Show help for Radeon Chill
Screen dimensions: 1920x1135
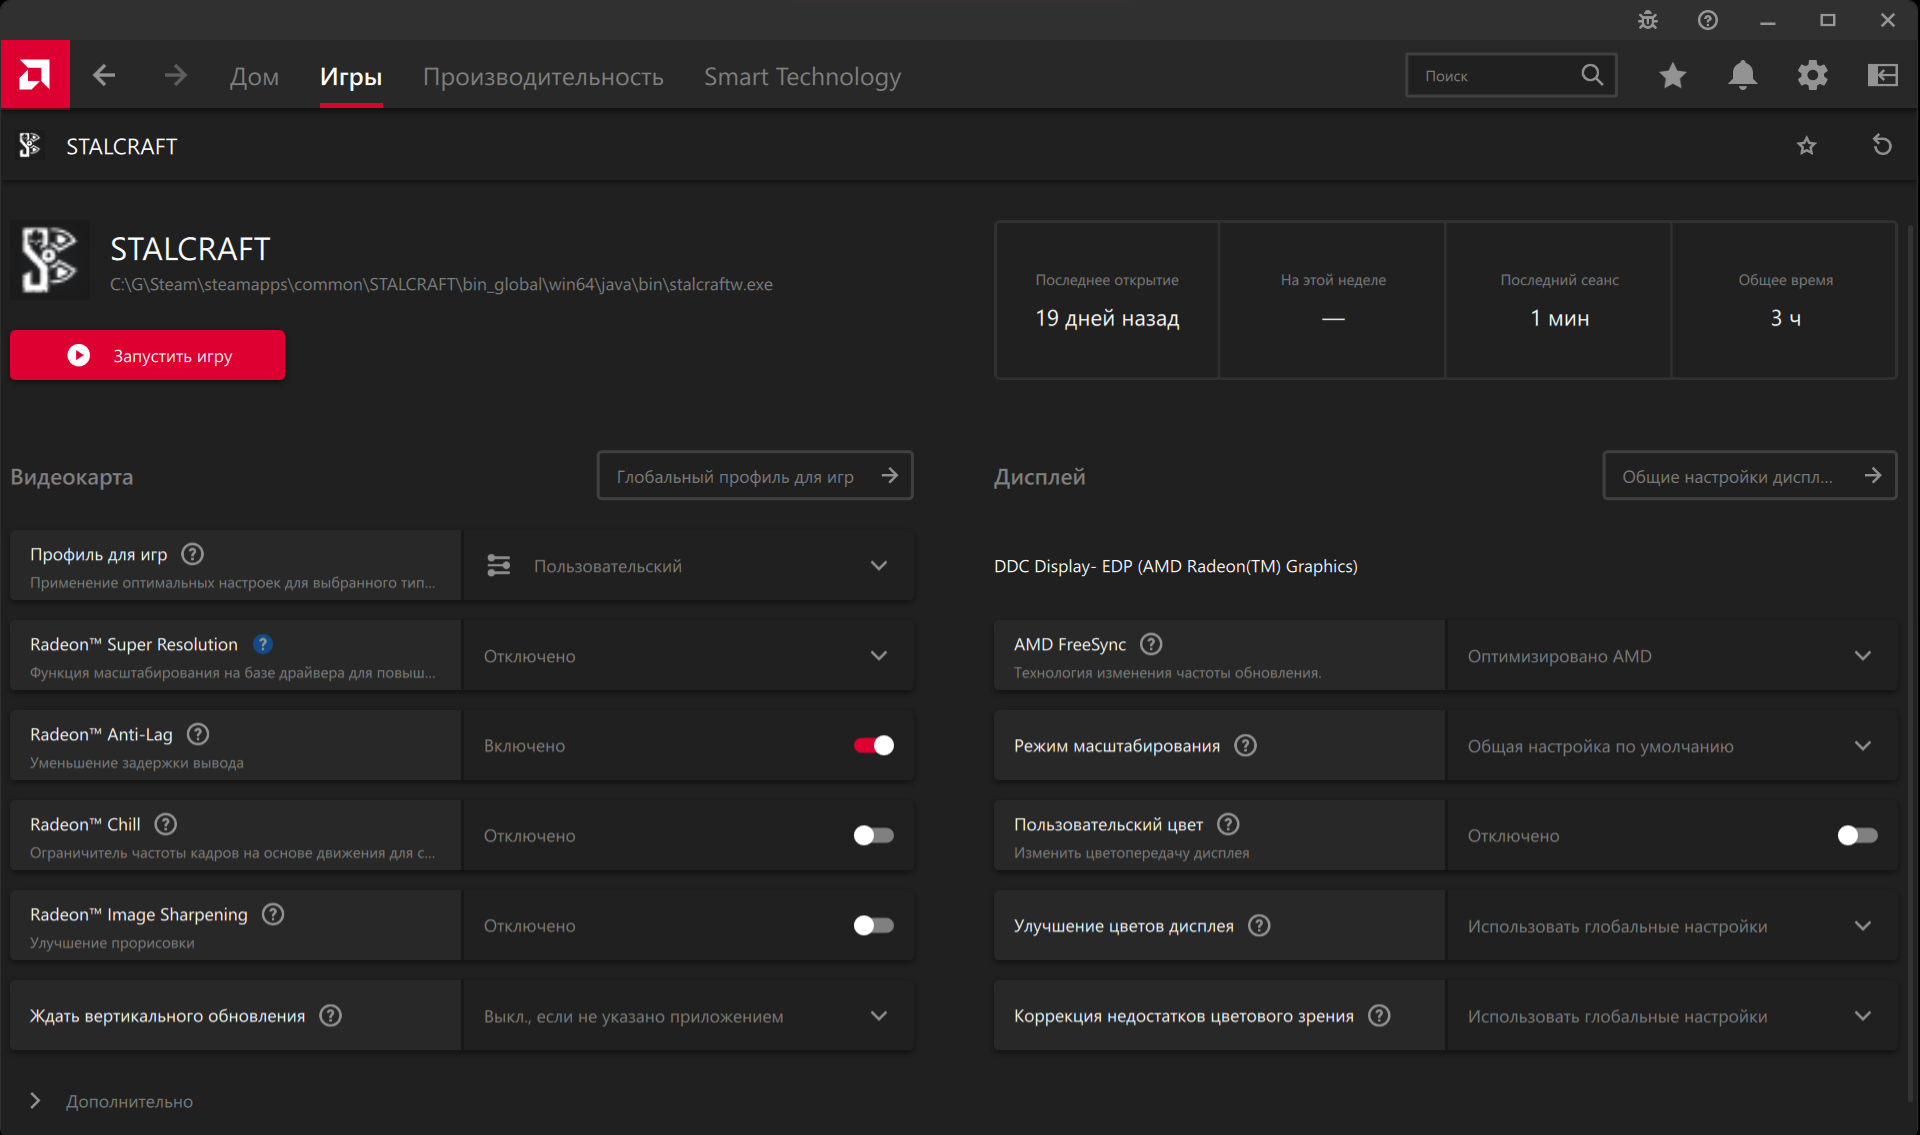pyautogui.click(x=166, y=824)
